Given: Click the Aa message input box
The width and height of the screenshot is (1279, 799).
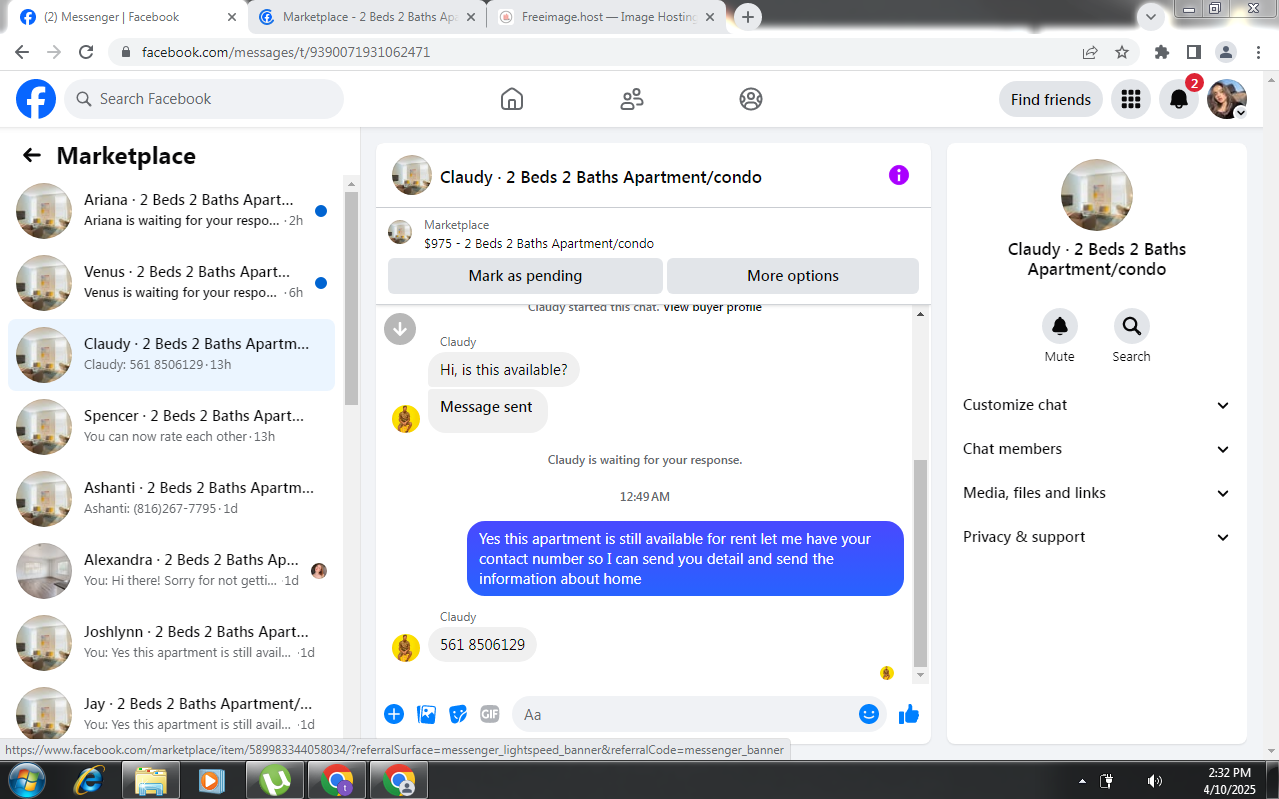Looking at the screenshot, I should pos(685,714).
